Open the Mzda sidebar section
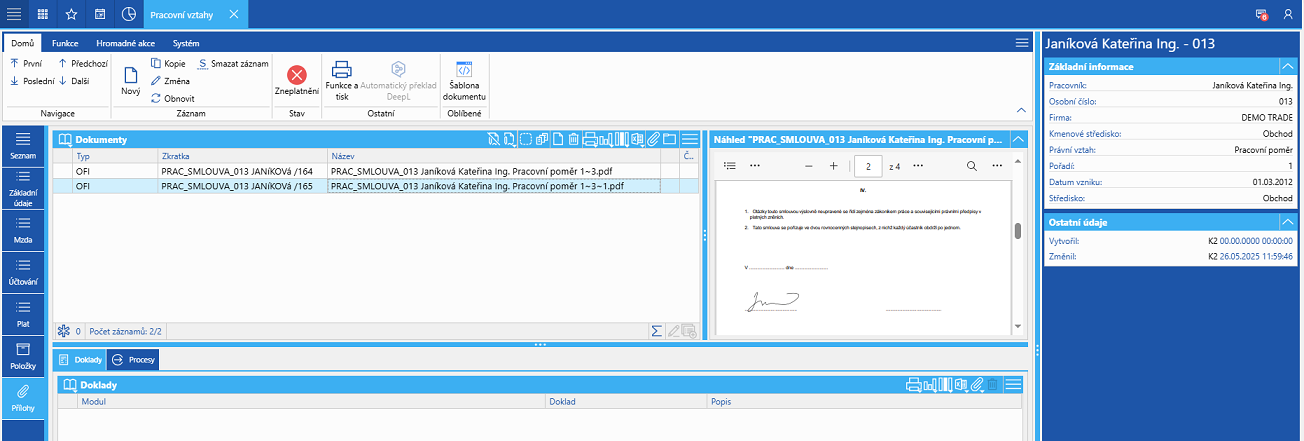Viewport: 1304px width, 441px height. 22,231
